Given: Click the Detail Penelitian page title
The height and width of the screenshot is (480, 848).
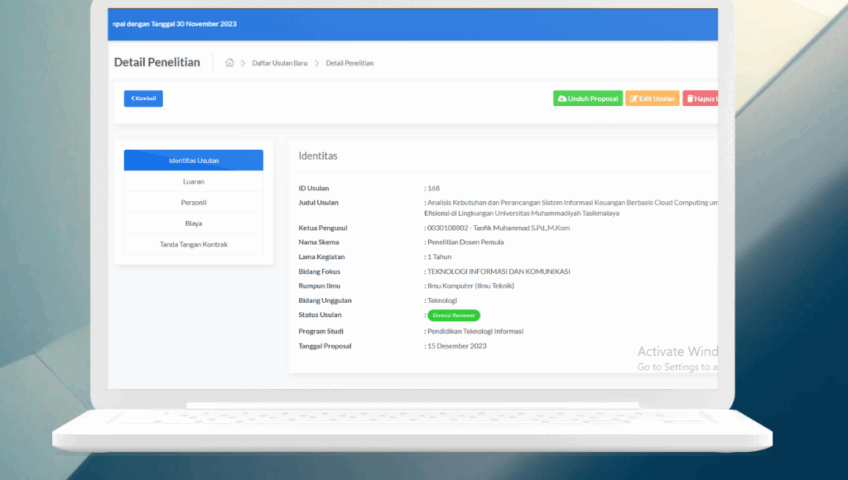Looking at the screenshot, I should pyautogui.click(x=157, y=62).
